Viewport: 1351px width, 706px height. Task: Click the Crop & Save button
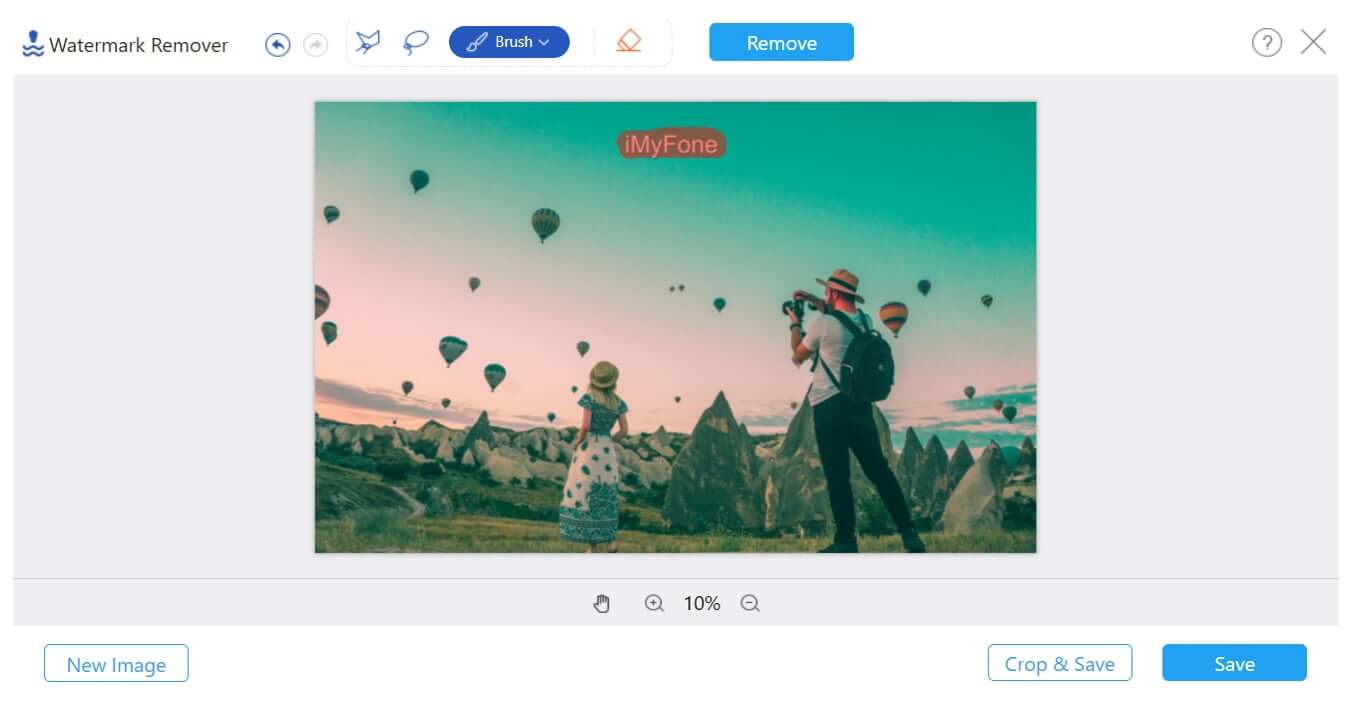click(1060, 663)
